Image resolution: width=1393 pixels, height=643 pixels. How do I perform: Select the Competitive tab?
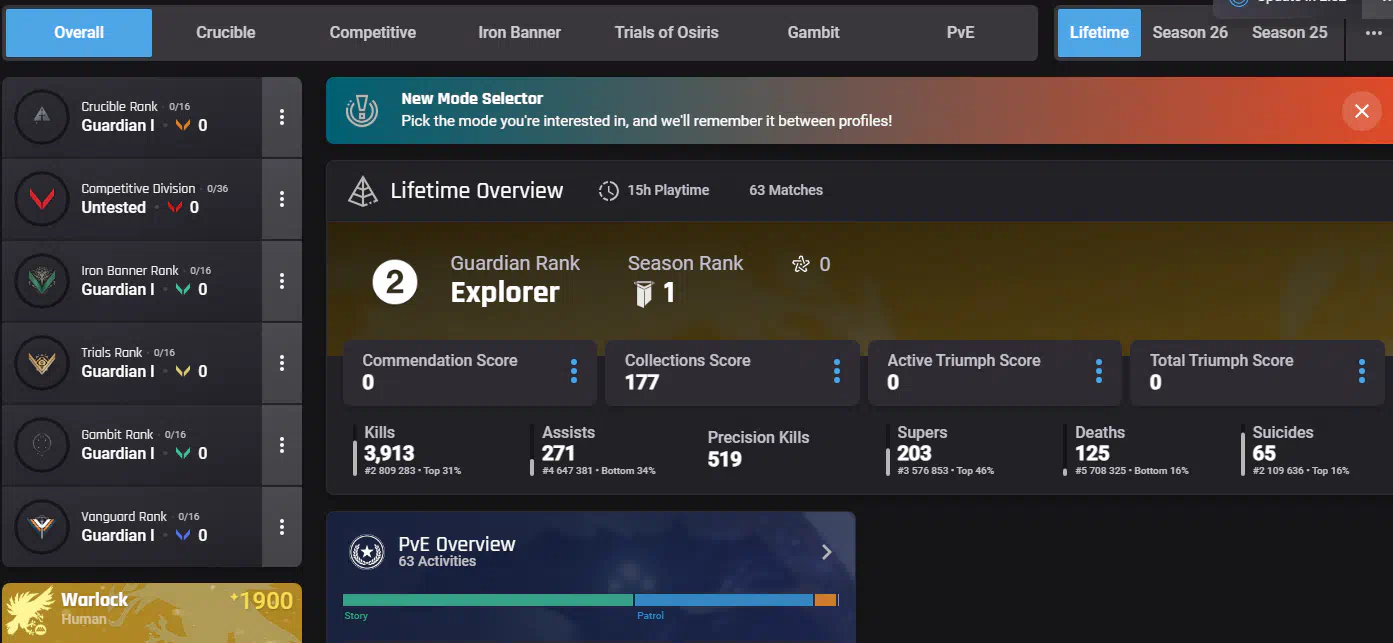pyautogui.click(x=373, y=33)
